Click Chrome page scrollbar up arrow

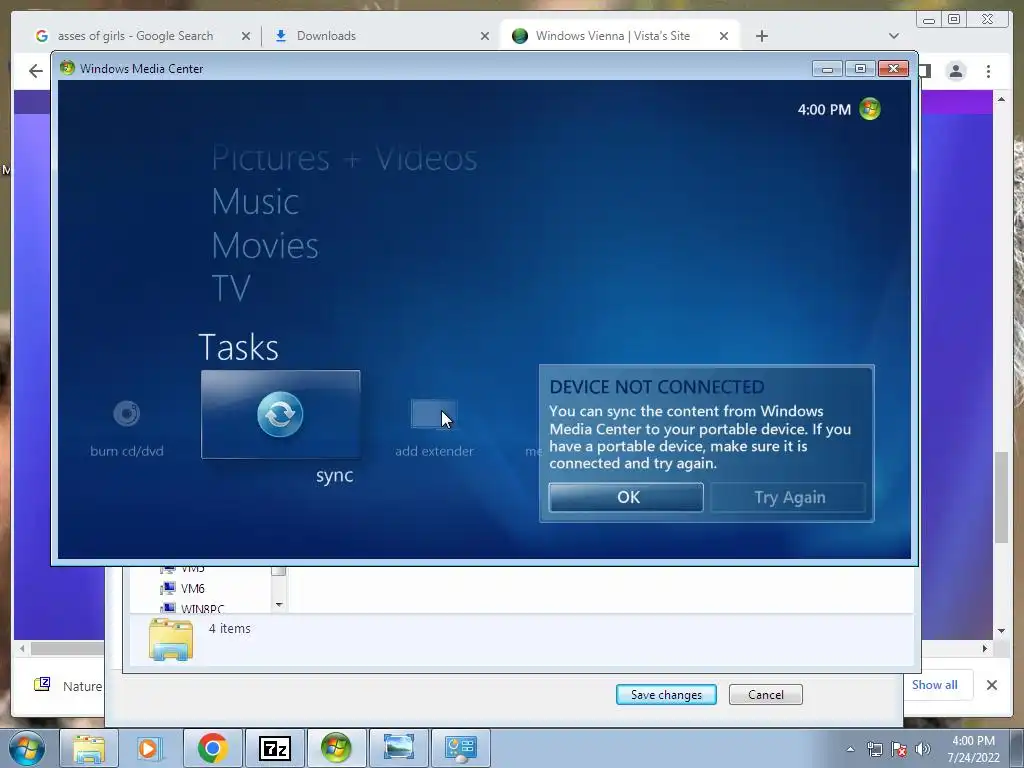point(1001,99)
